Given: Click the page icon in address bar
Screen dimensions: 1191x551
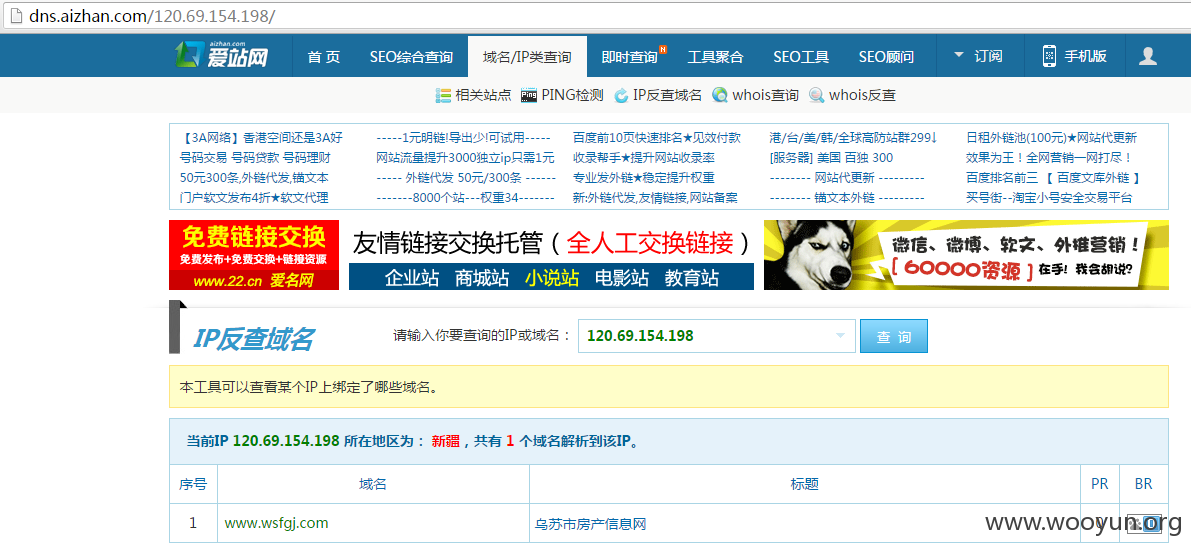Looking at the screenshot, I should [14, 16].
